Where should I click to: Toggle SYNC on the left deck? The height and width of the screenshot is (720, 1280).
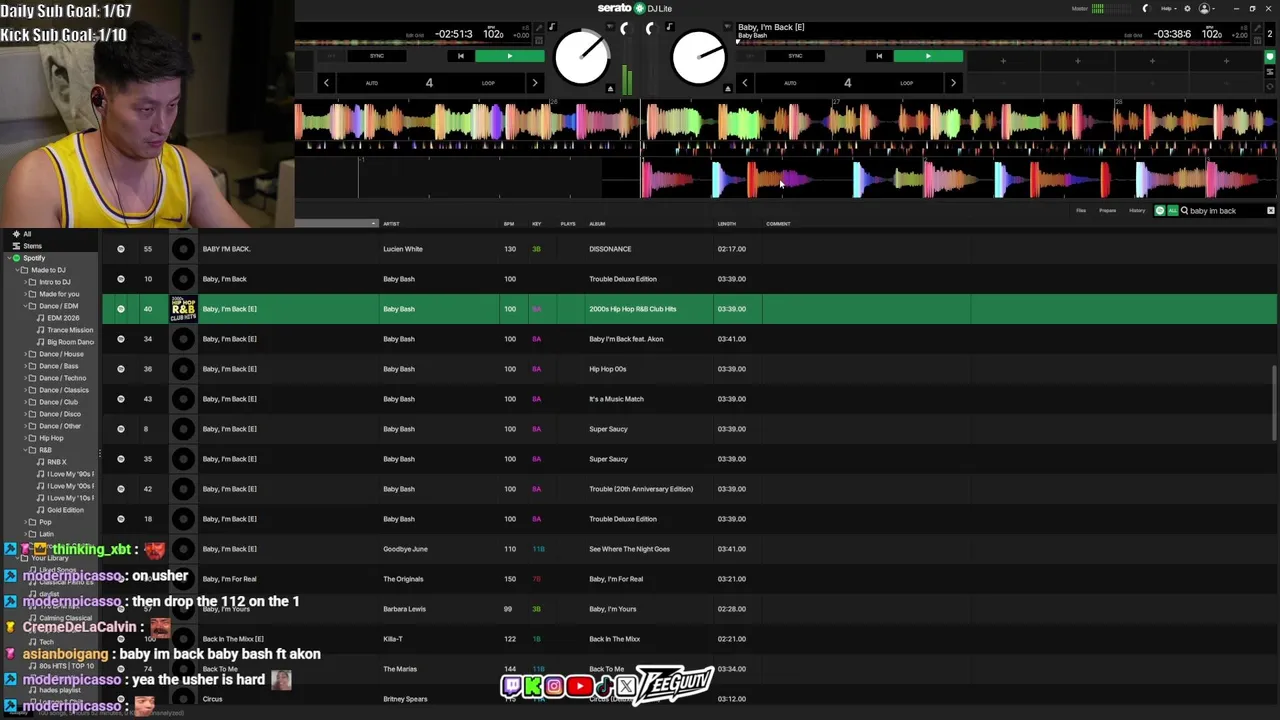pyautogui.click(x=377, y=56)
